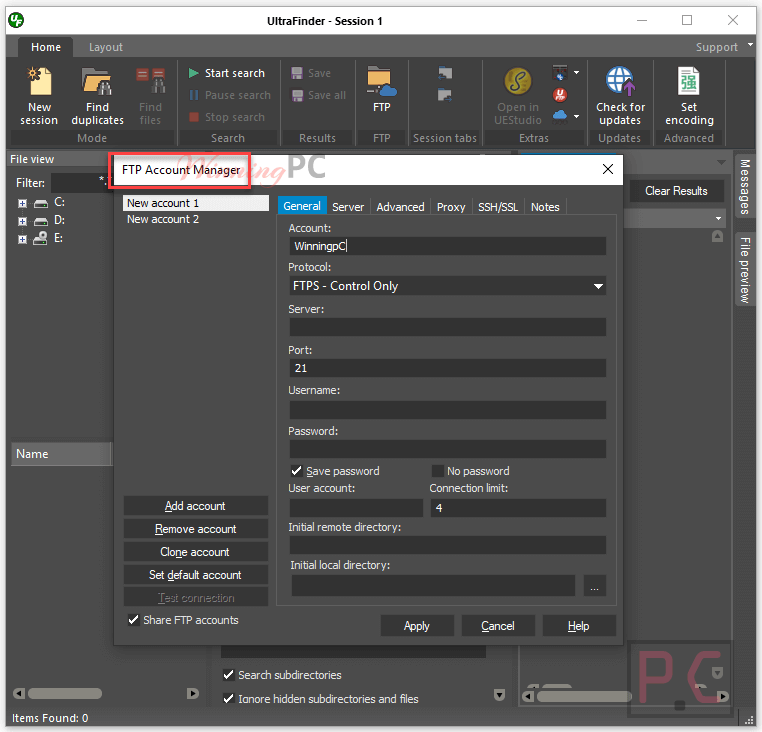The height and width of the screenshot is (732, 762).
Task: Click into the Username input field
Action: [x=448, y=410]
